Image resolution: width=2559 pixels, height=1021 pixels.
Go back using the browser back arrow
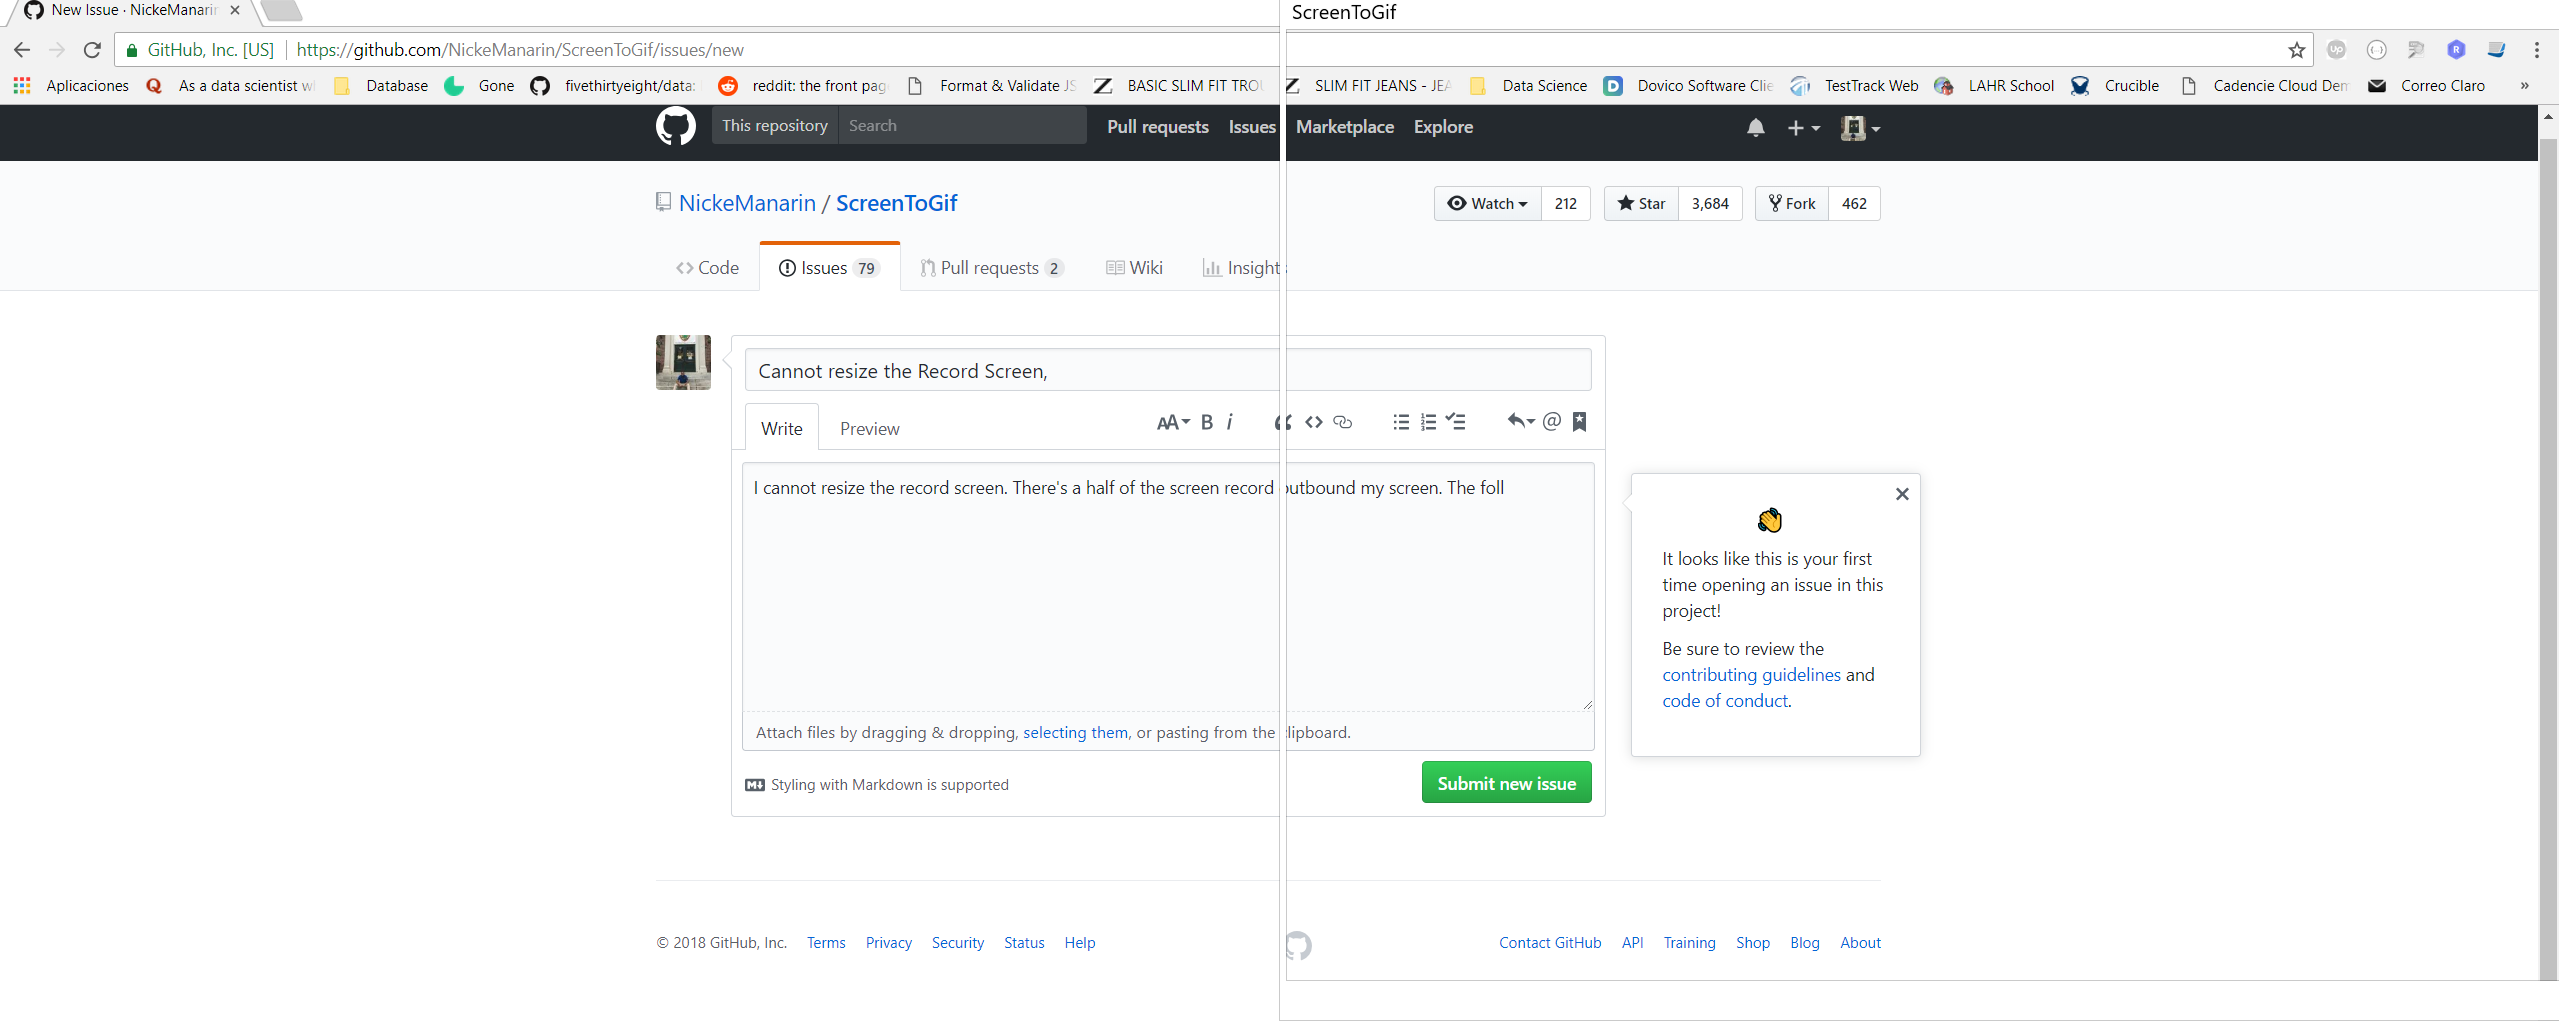coord(22,50)
